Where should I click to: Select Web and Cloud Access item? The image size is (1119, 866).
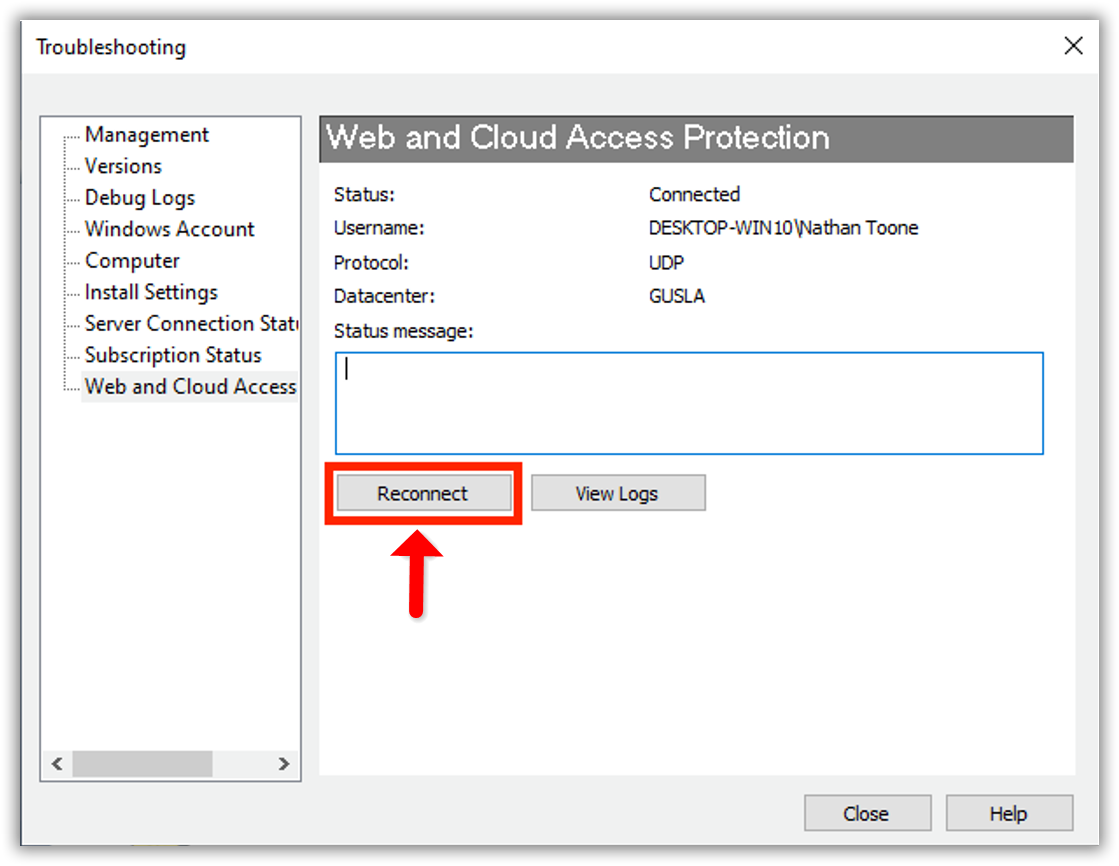[x=190, y=387]
